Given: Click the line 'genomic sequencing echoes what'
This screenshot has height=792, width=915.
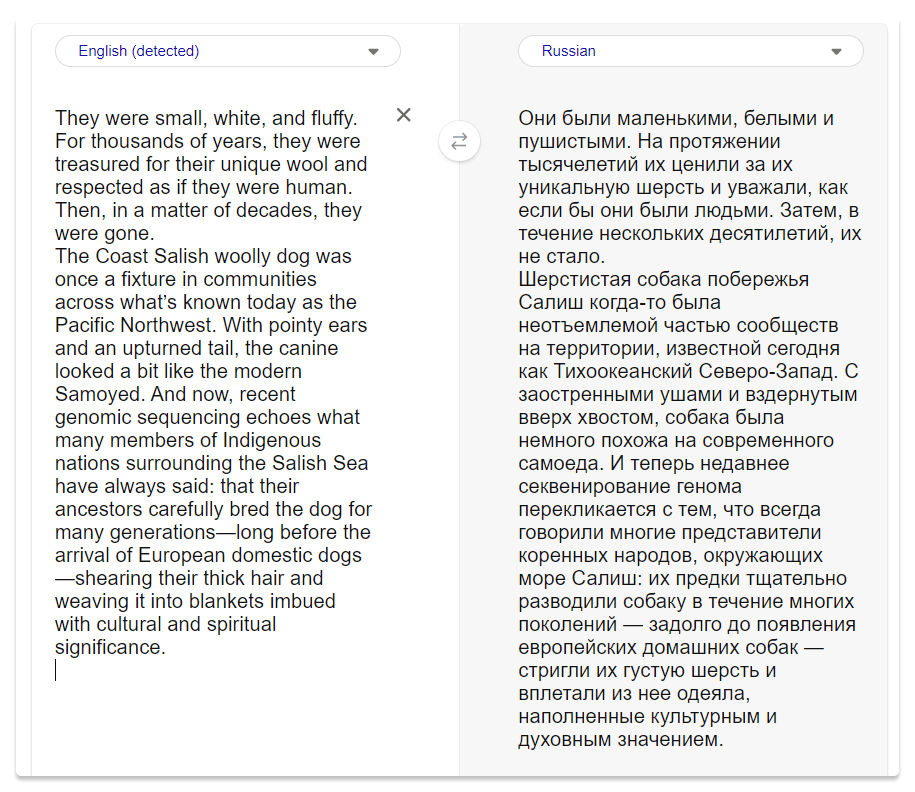Looking at the screenshot, I should (207, 417).
